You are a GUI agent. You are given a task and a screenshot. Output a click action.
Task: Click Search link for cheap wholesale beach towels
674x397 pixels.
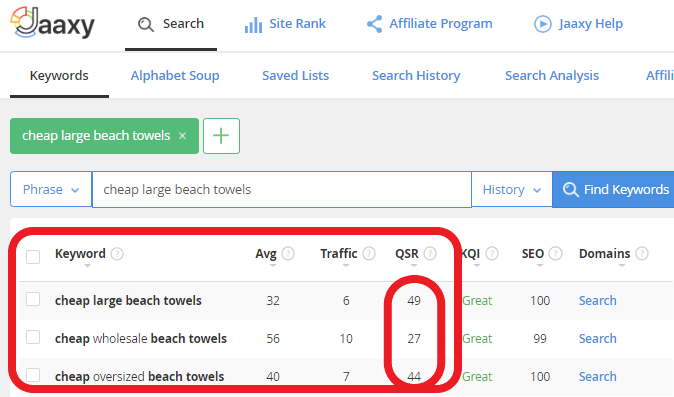click(x=597, y=339)
